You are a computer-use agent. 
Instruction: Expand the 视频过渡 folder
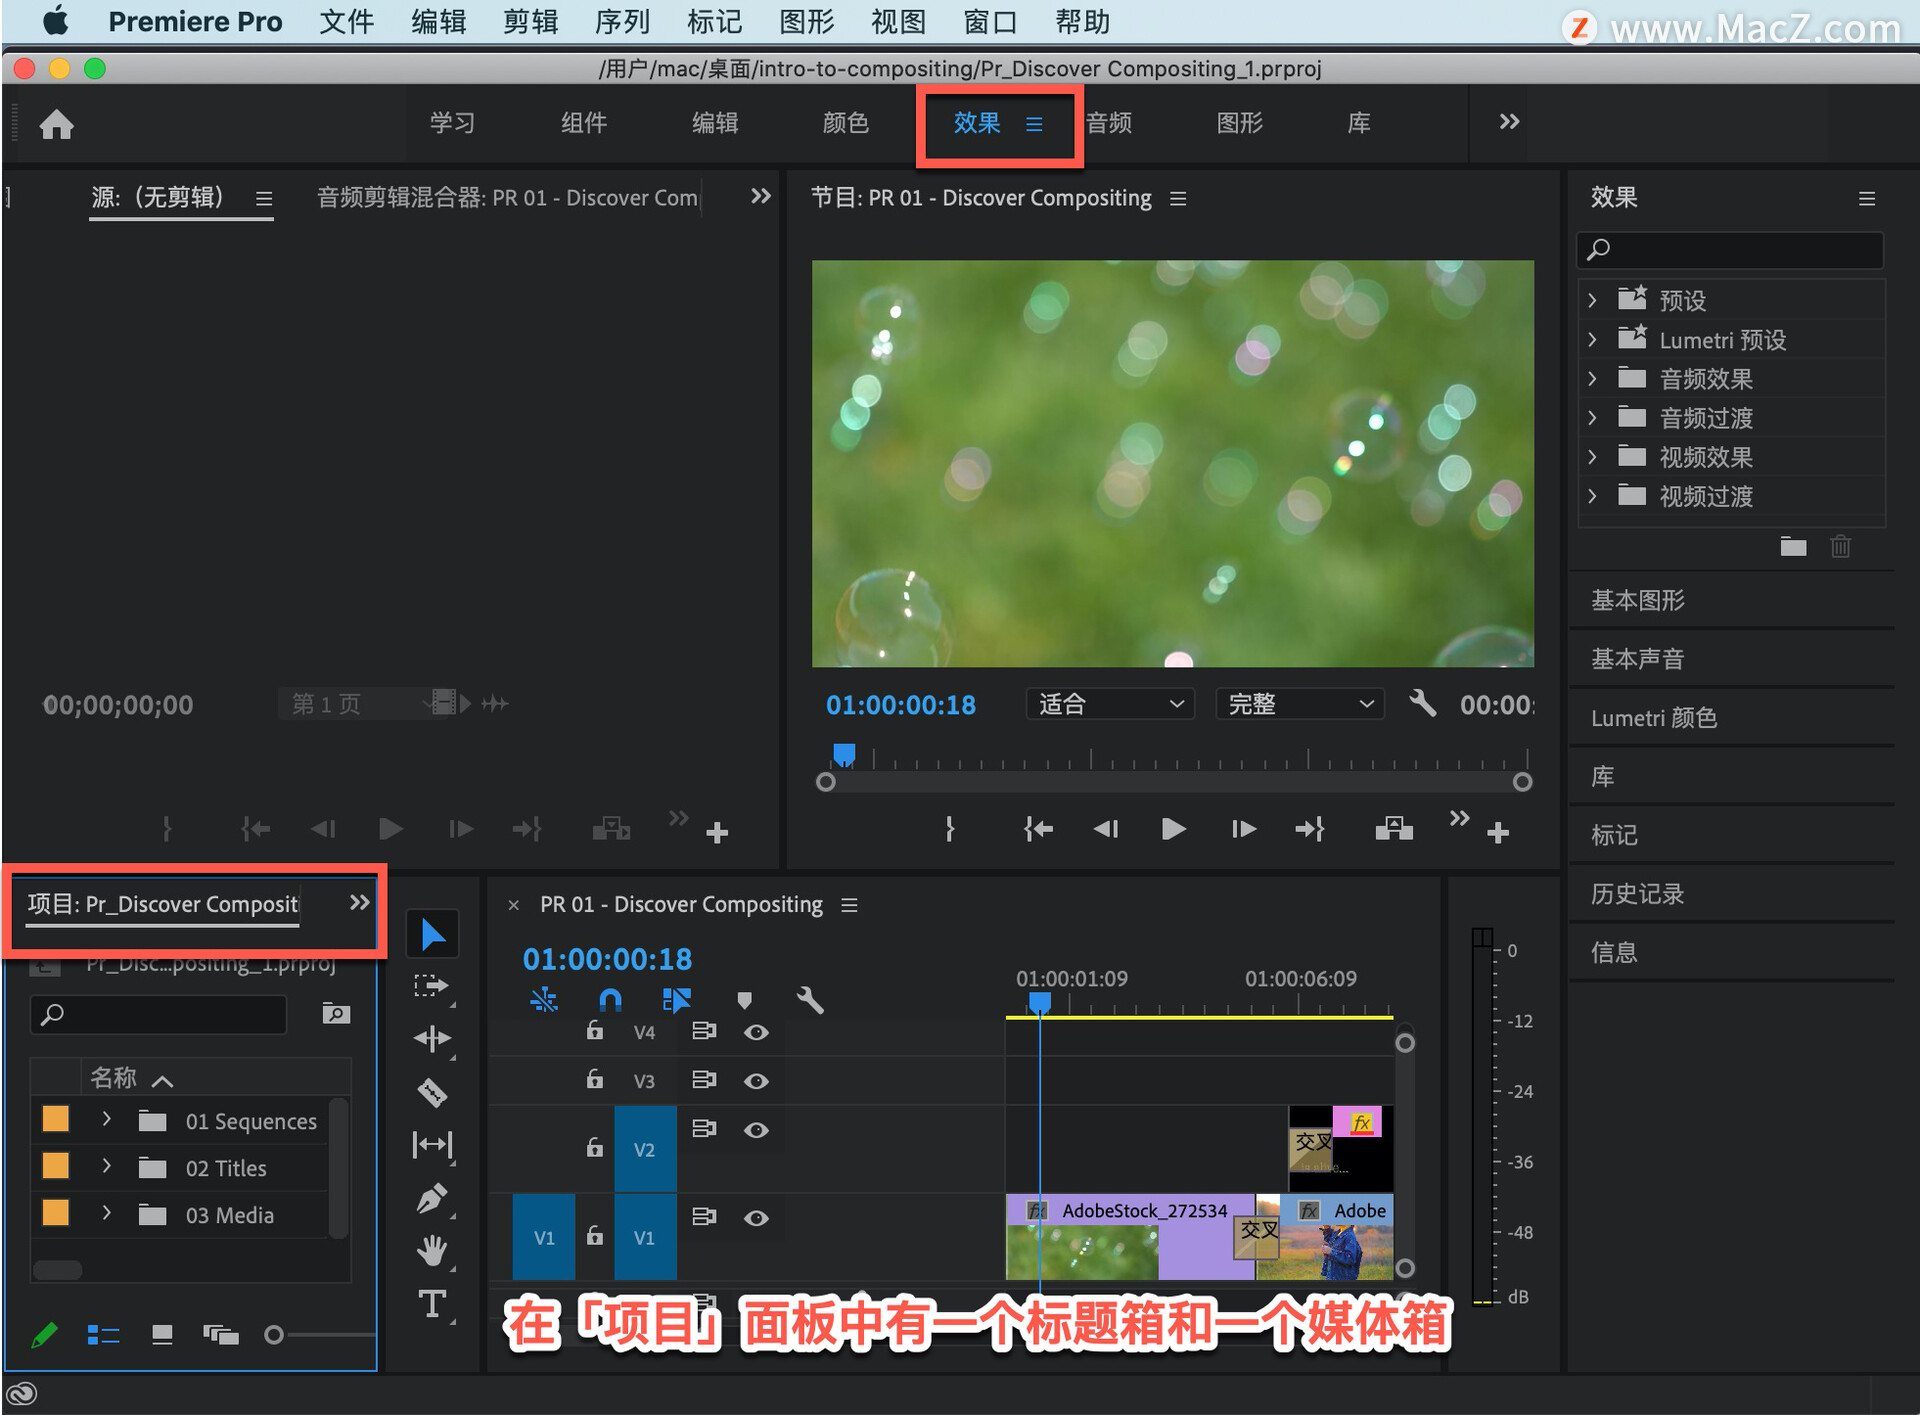pyautogui.click(x=1592, y=496)
